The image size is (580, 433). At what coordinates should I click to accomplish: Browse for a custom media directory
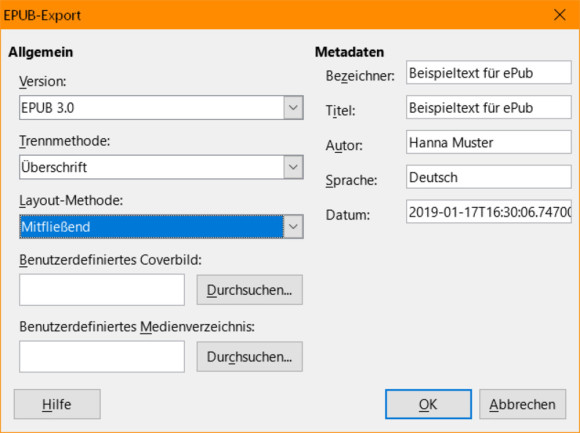pyautogui.click(x=250, y=356)
